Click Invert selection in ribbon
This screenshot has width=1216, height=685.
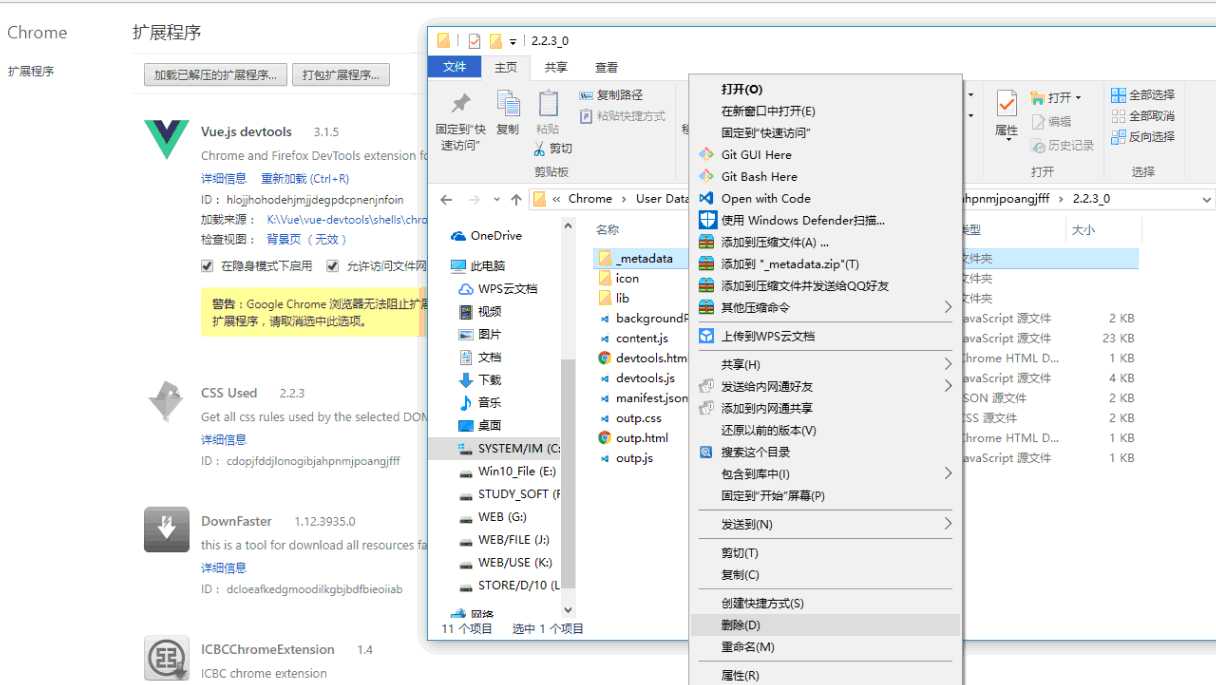1143,137
